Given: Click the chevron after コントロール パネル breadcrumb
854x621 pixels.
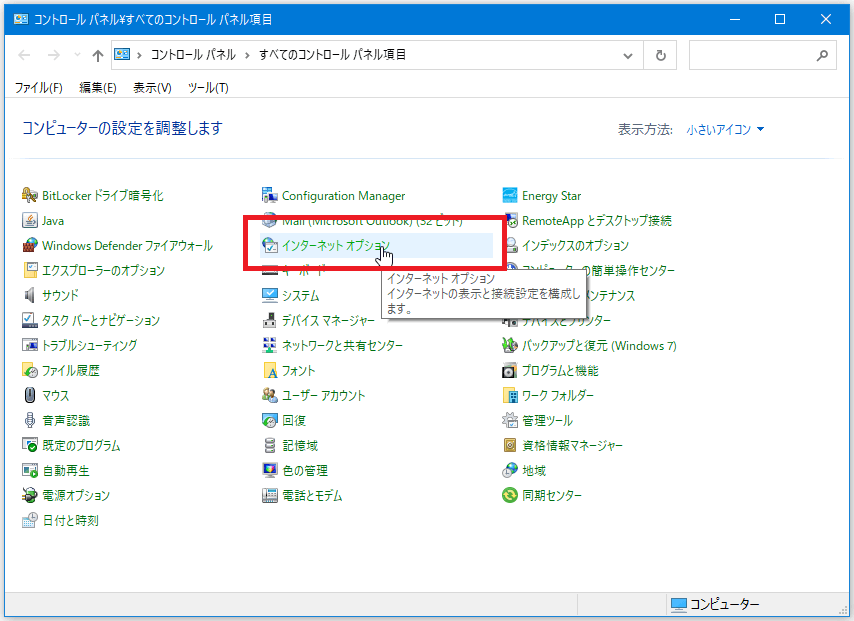Looking at the screenshot, I should click(247, 55).
